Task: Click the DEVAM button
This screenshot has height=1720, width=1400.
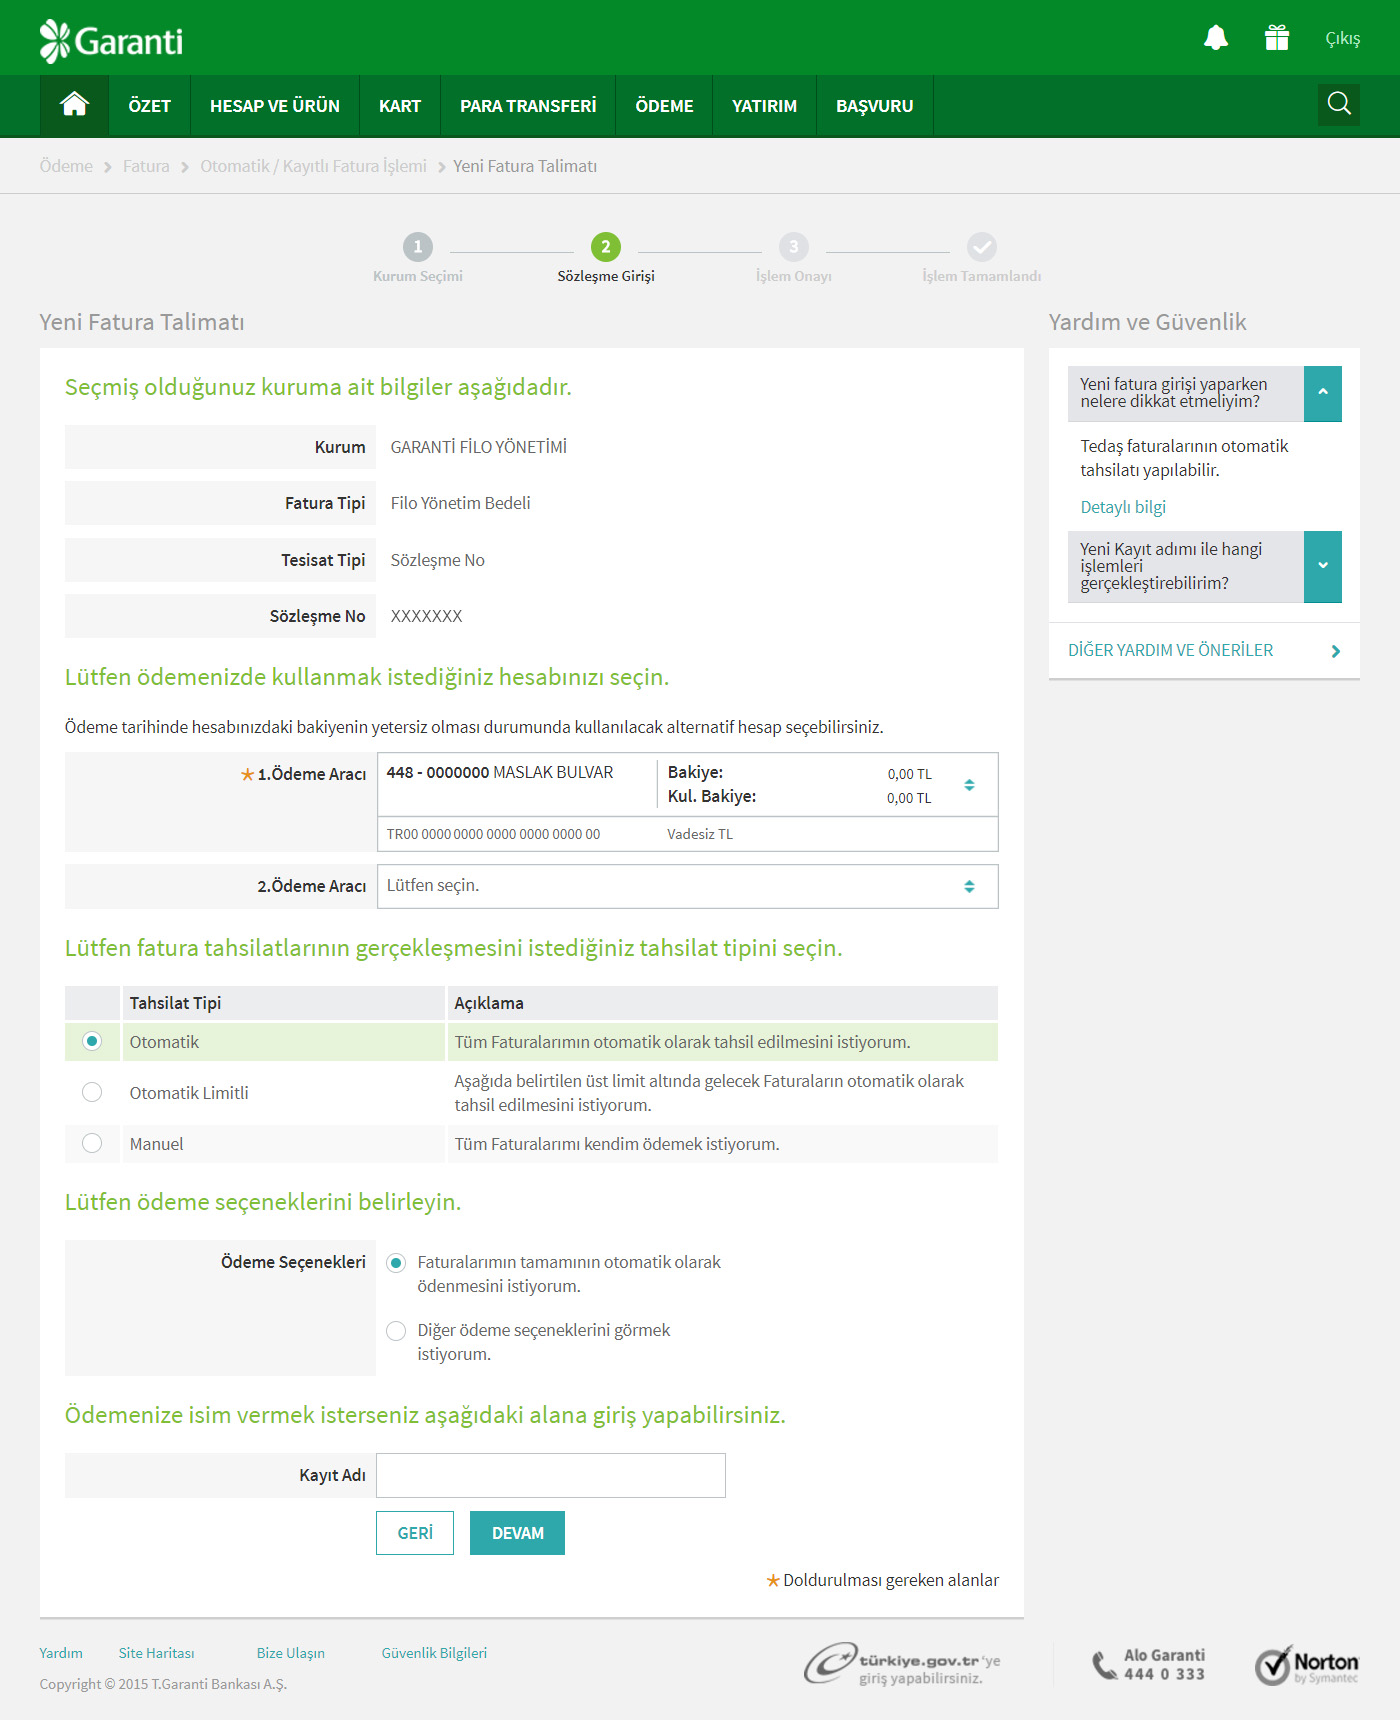Action: 517,1533
